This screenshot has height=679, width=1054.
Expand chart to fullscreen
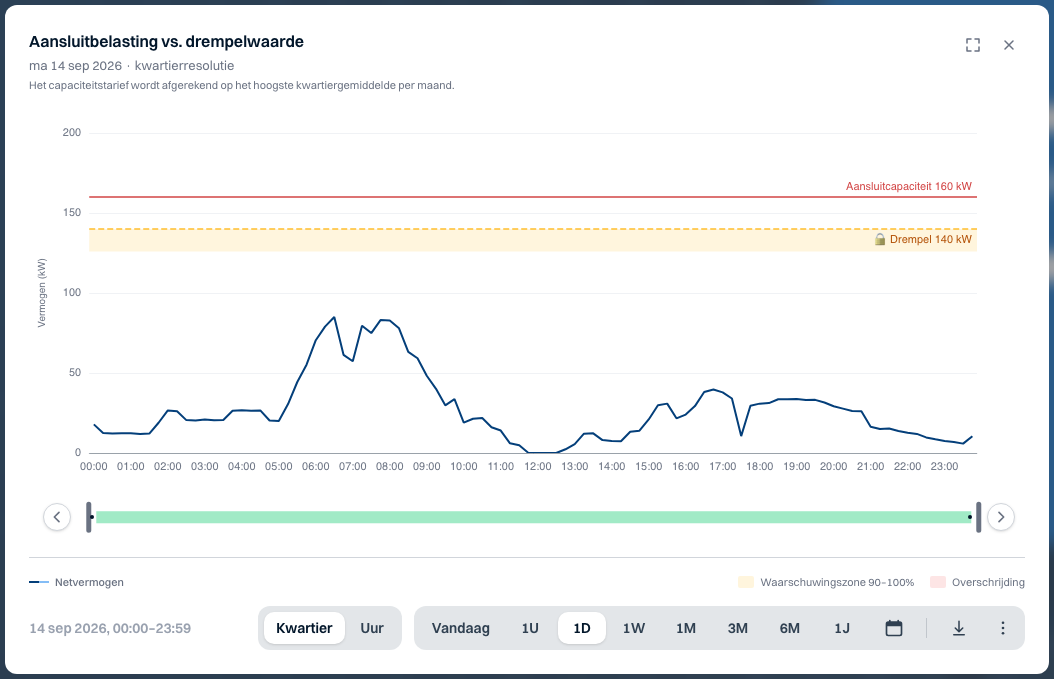point(973,45)
